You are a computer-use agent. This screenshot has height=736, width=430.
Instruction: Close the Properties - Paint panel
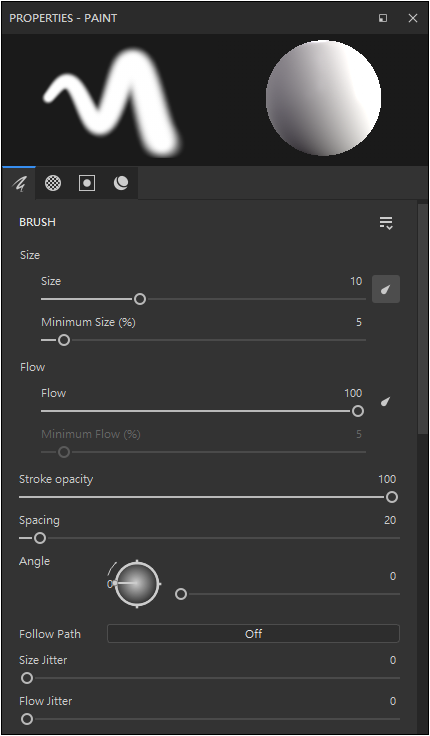point(413,18)
